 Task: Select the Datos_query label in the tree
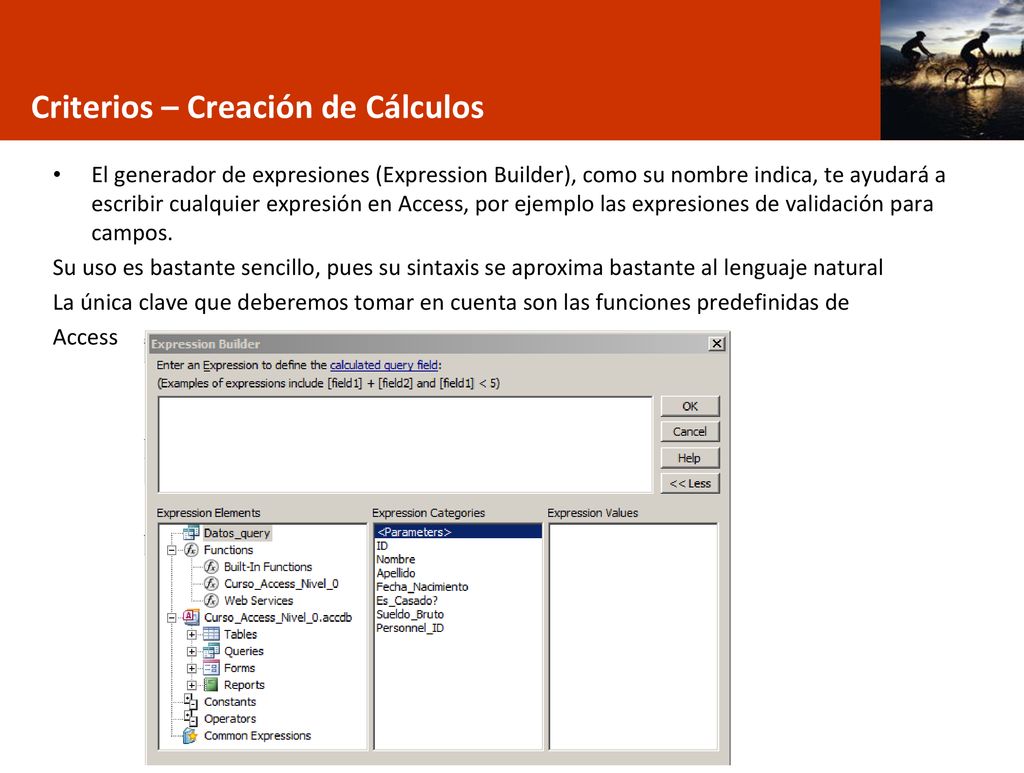236,533
